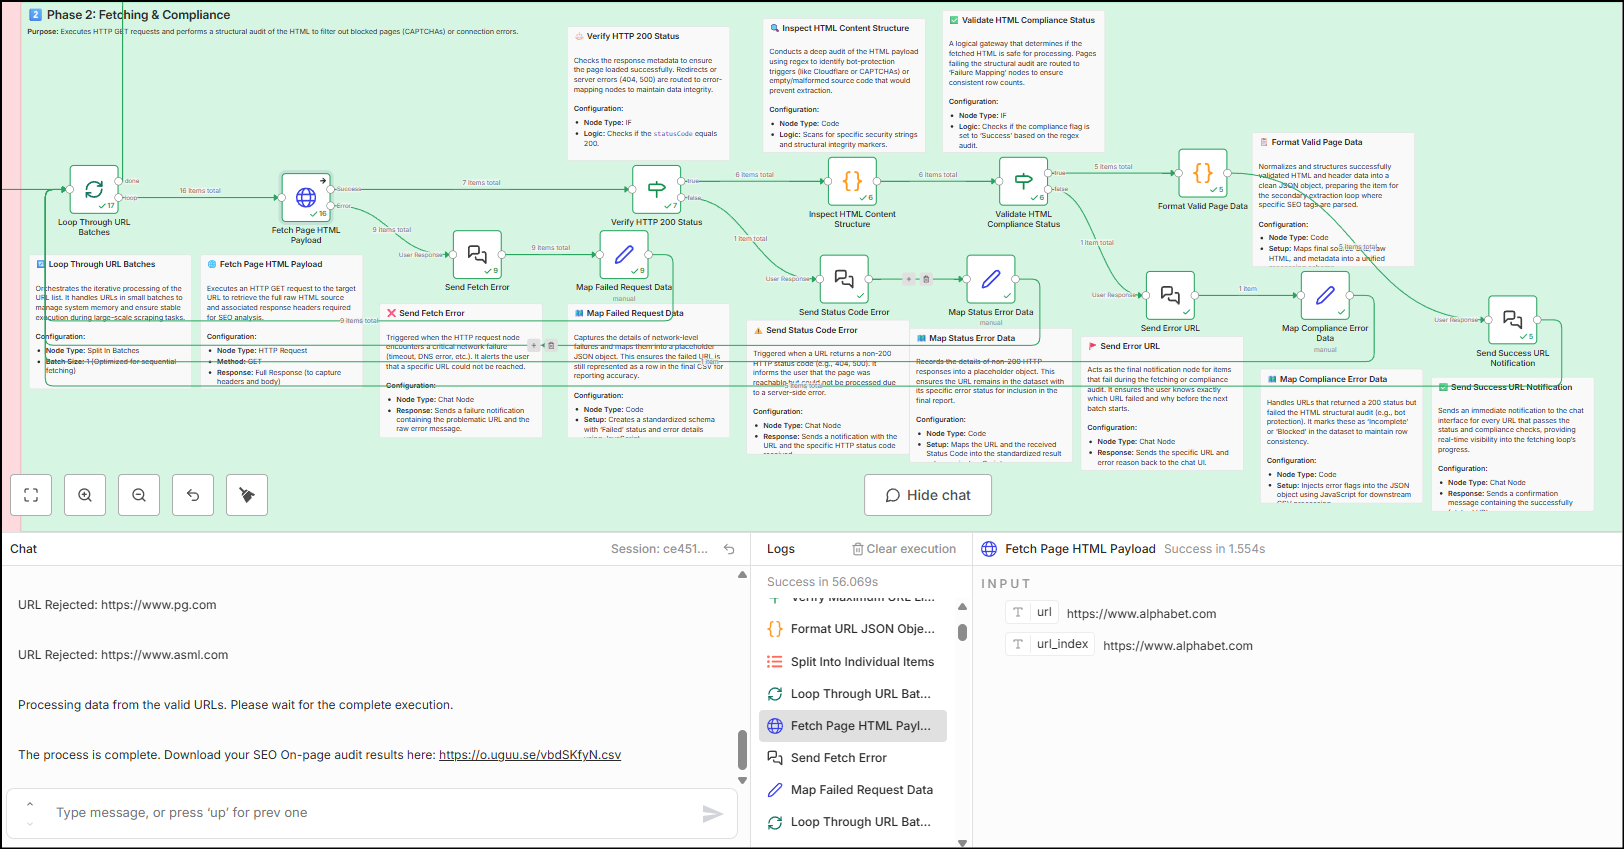Add node on connection beside Send Fetch Error note
Viewport: 1624px width, 849px height.
[534, 345]
